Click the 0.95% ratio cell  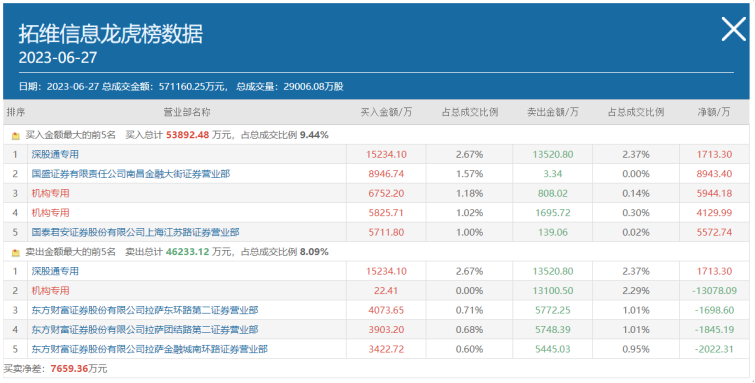636,349
